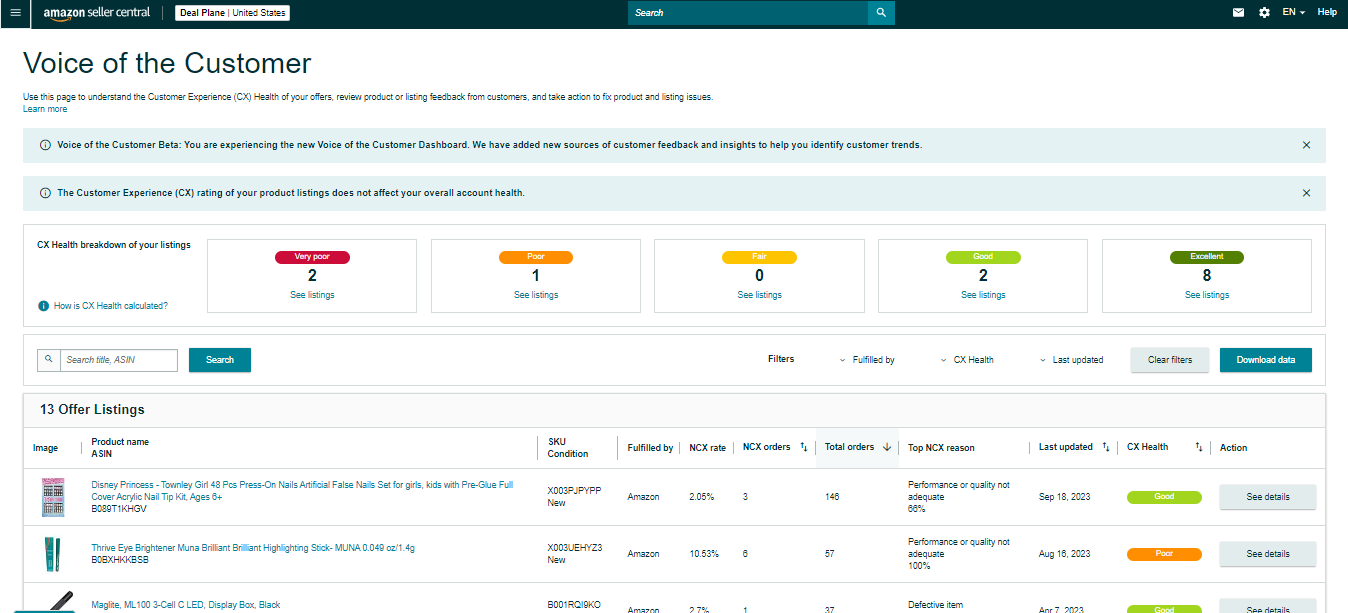This screenshot has width=1348, height=613.
Task: Open the Deal Plane United States account switcher
Action: [233, 13]
